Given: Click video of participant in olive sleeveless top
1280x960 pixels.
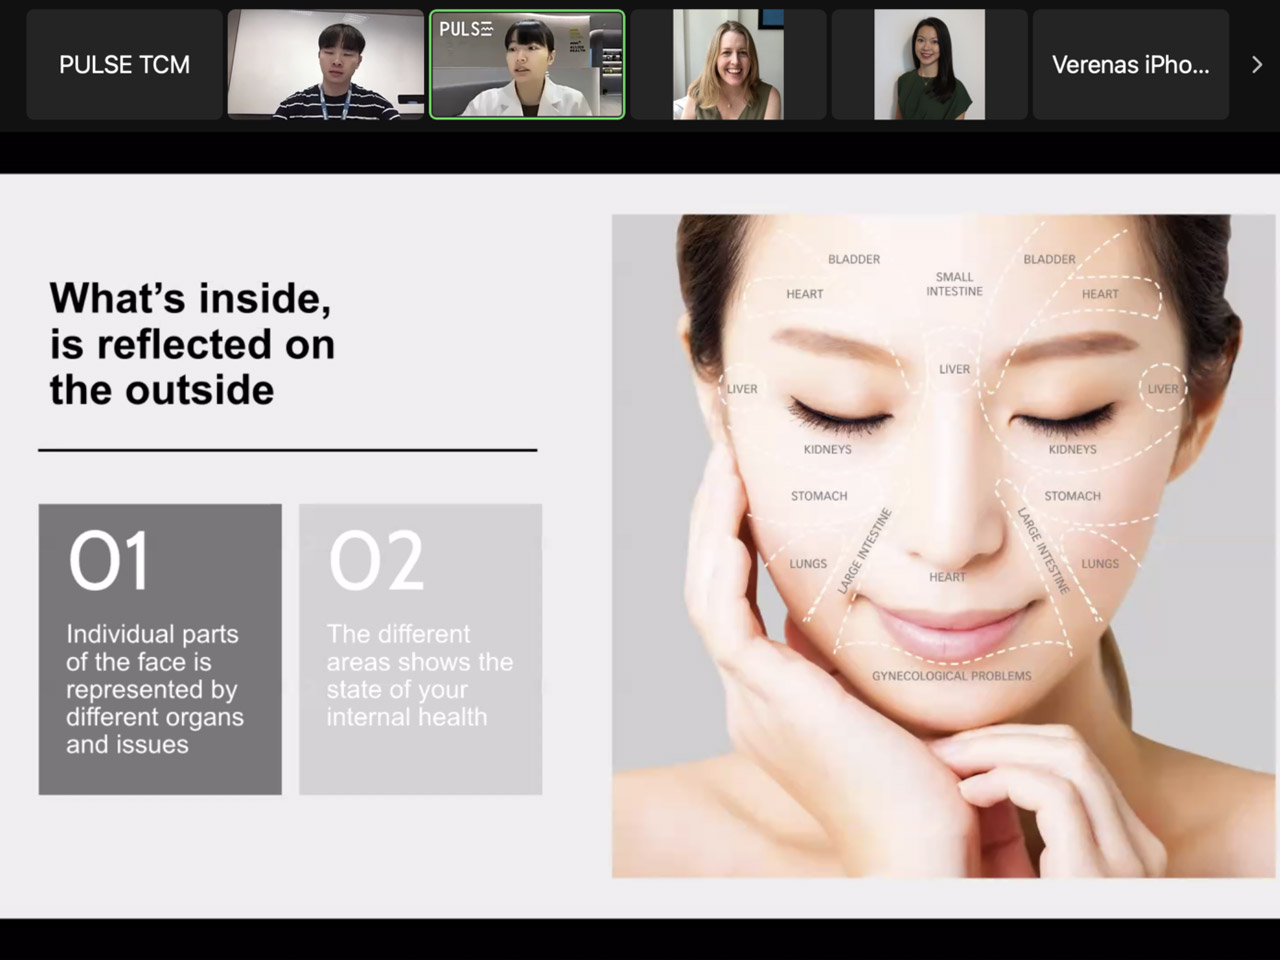Looking at the screenshot, I should [x=728, y=65].
